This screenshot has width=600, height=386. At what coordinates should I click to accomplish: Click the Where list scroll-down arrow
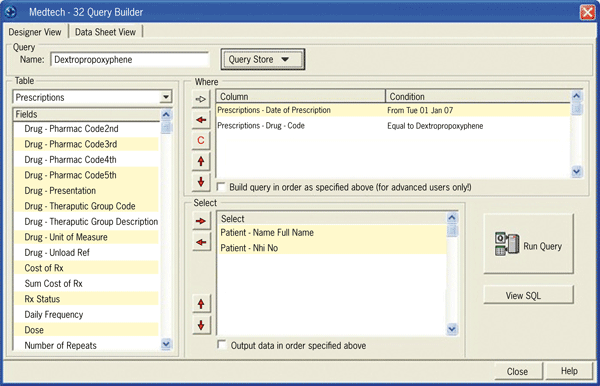[577, 172]
